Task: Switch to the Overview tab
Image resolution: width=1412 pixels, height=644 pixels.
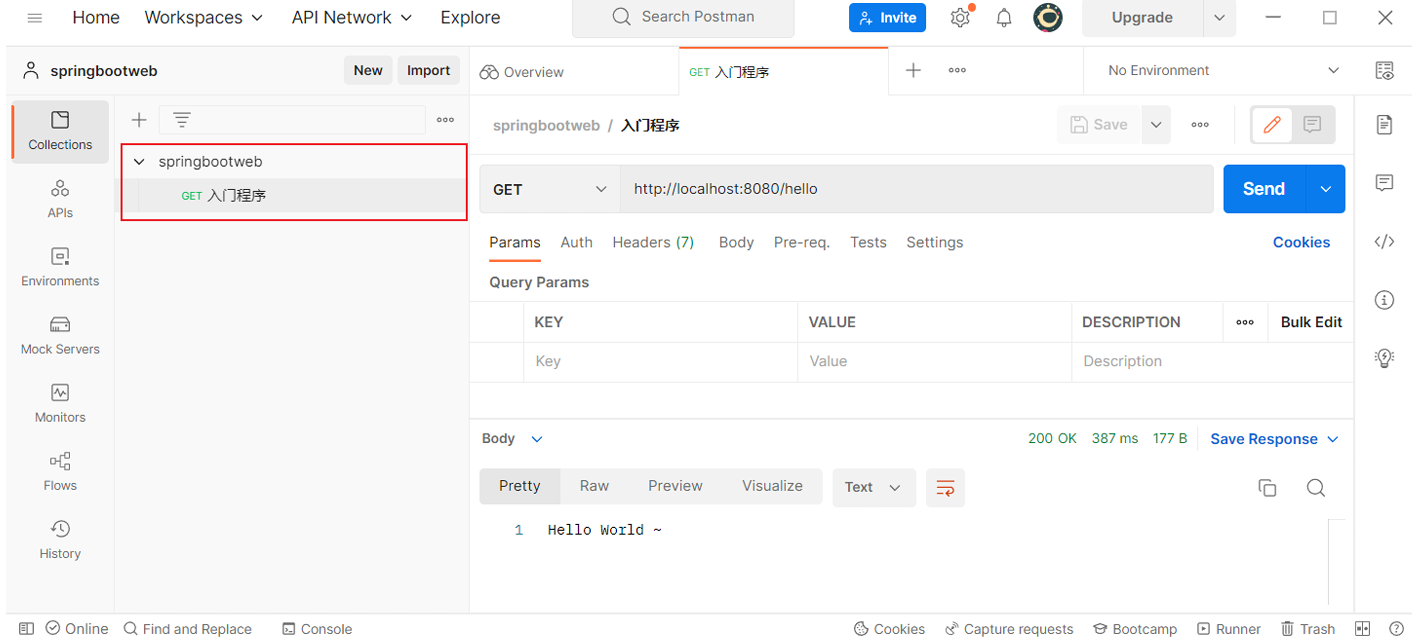Action: click(x=522, y=72)
